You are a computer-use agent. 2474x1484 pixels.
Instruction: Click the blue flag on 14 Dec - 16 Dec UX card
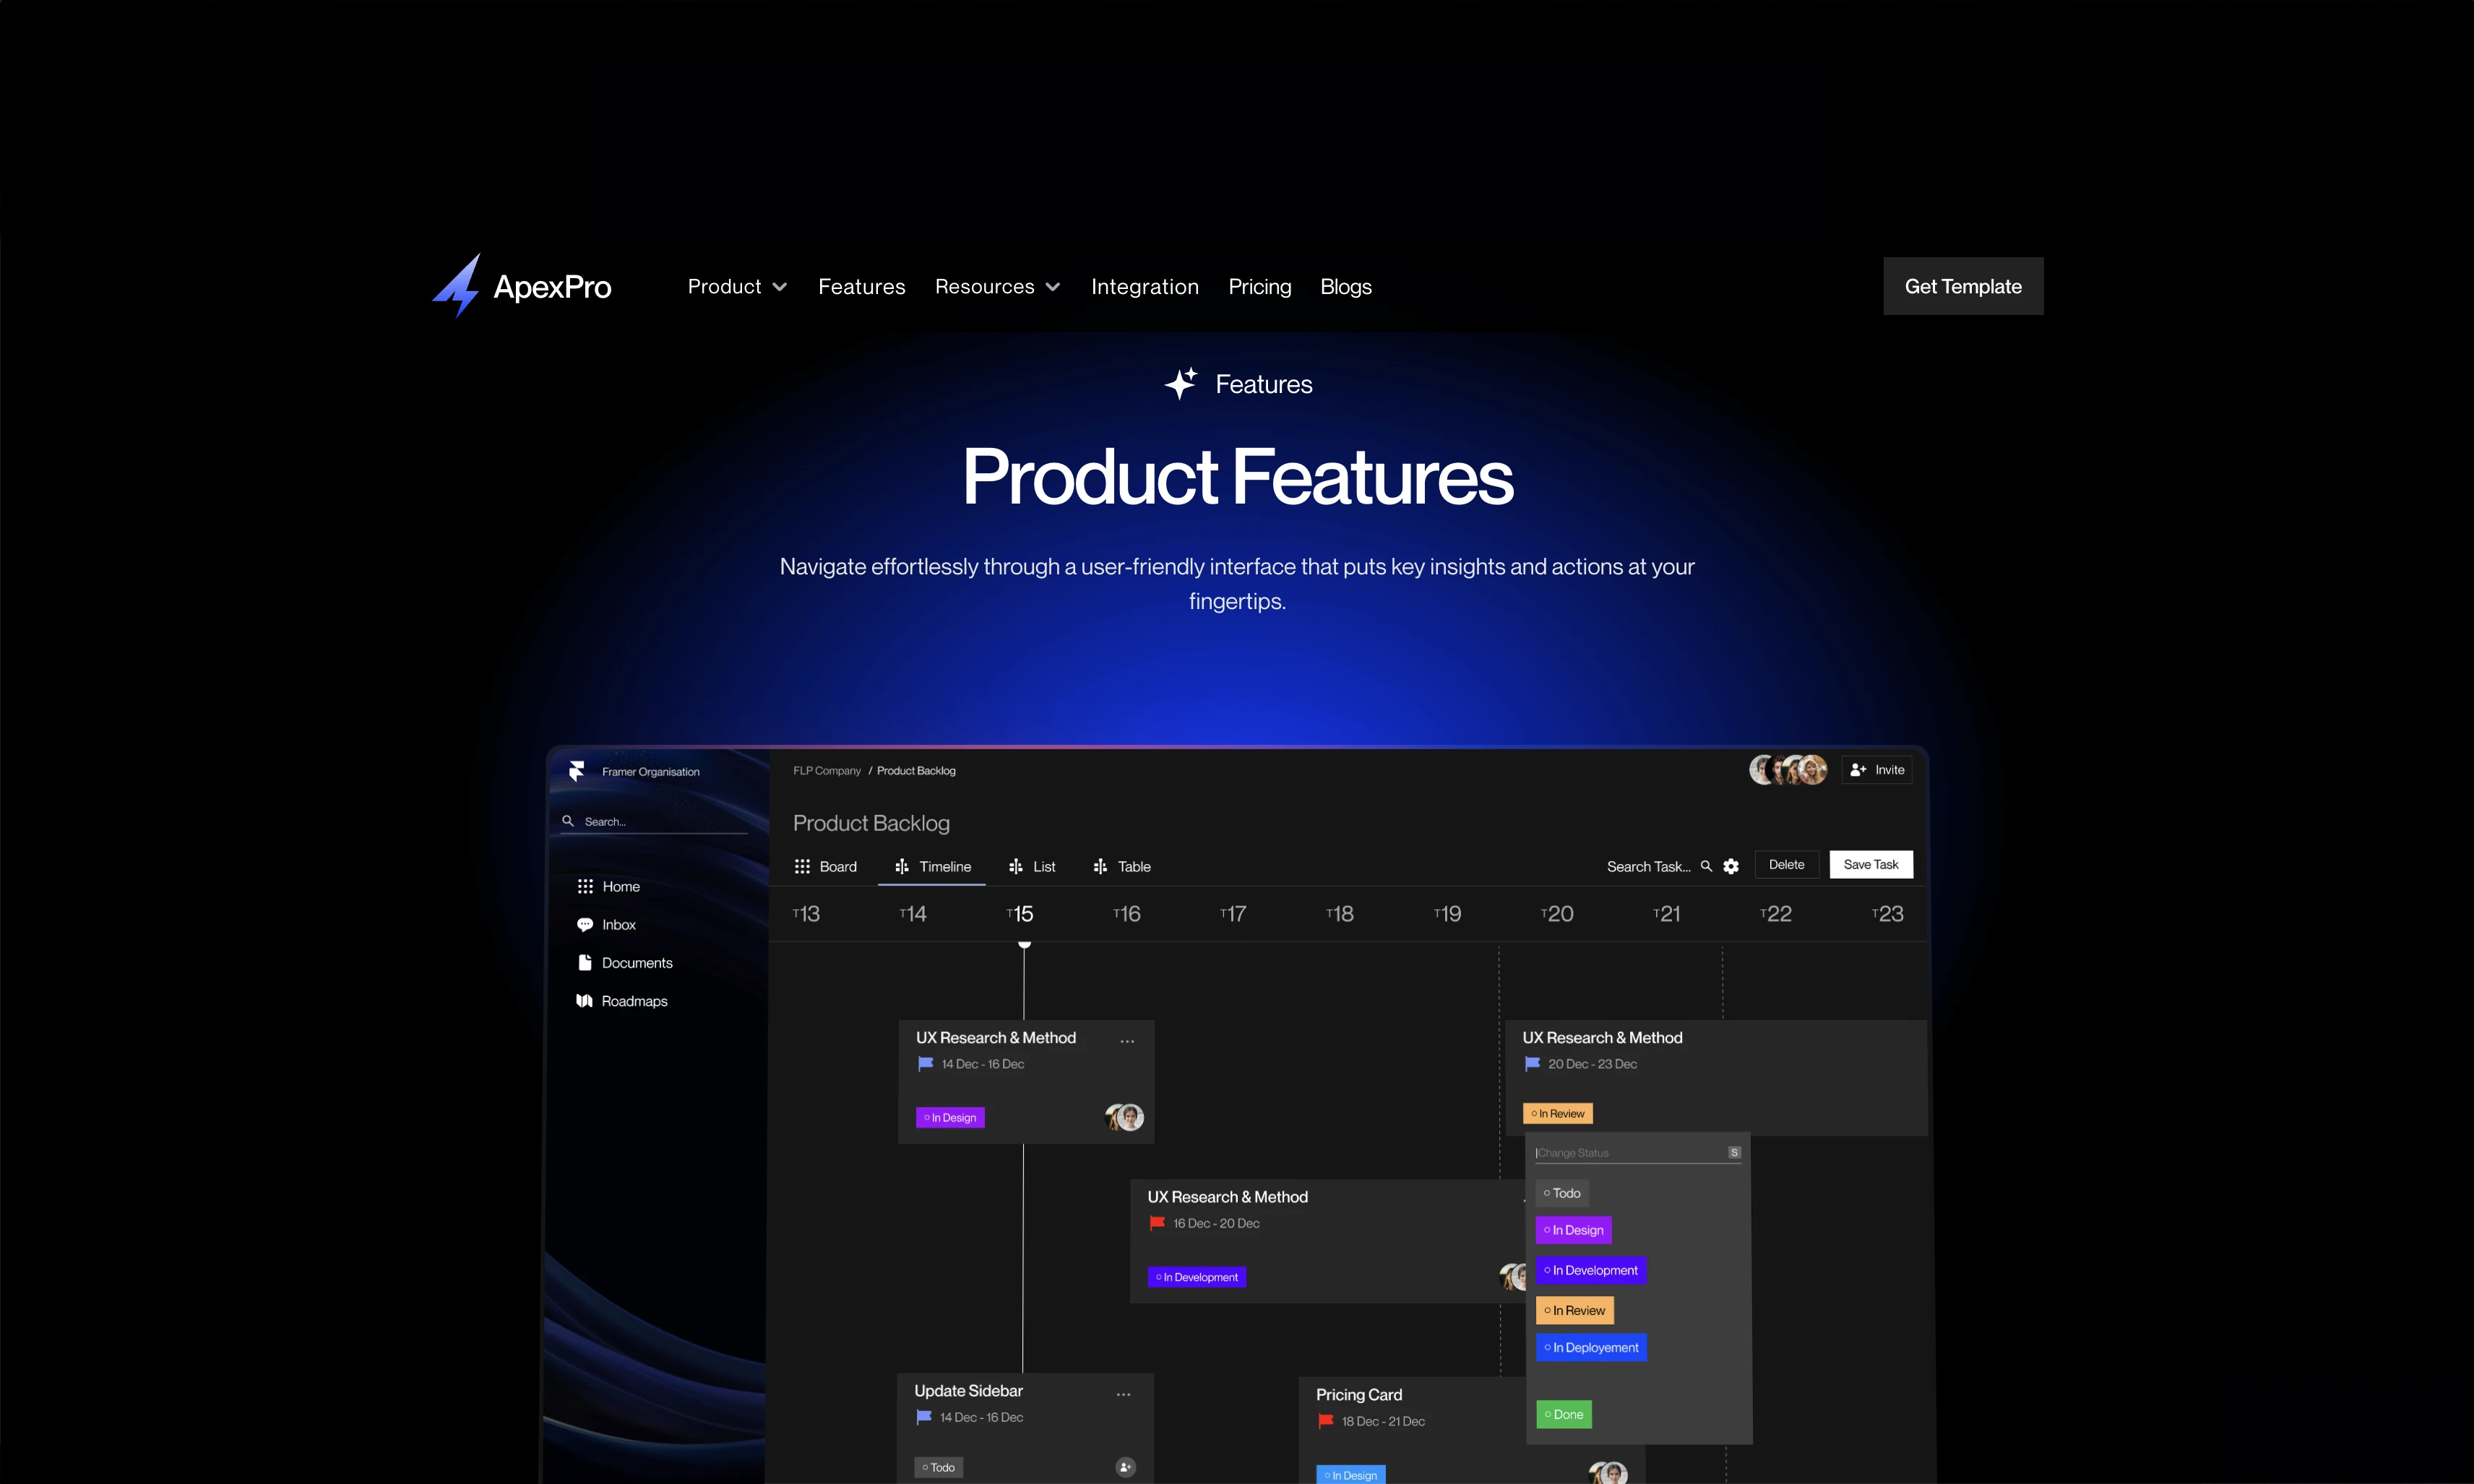click(926, 1064)
